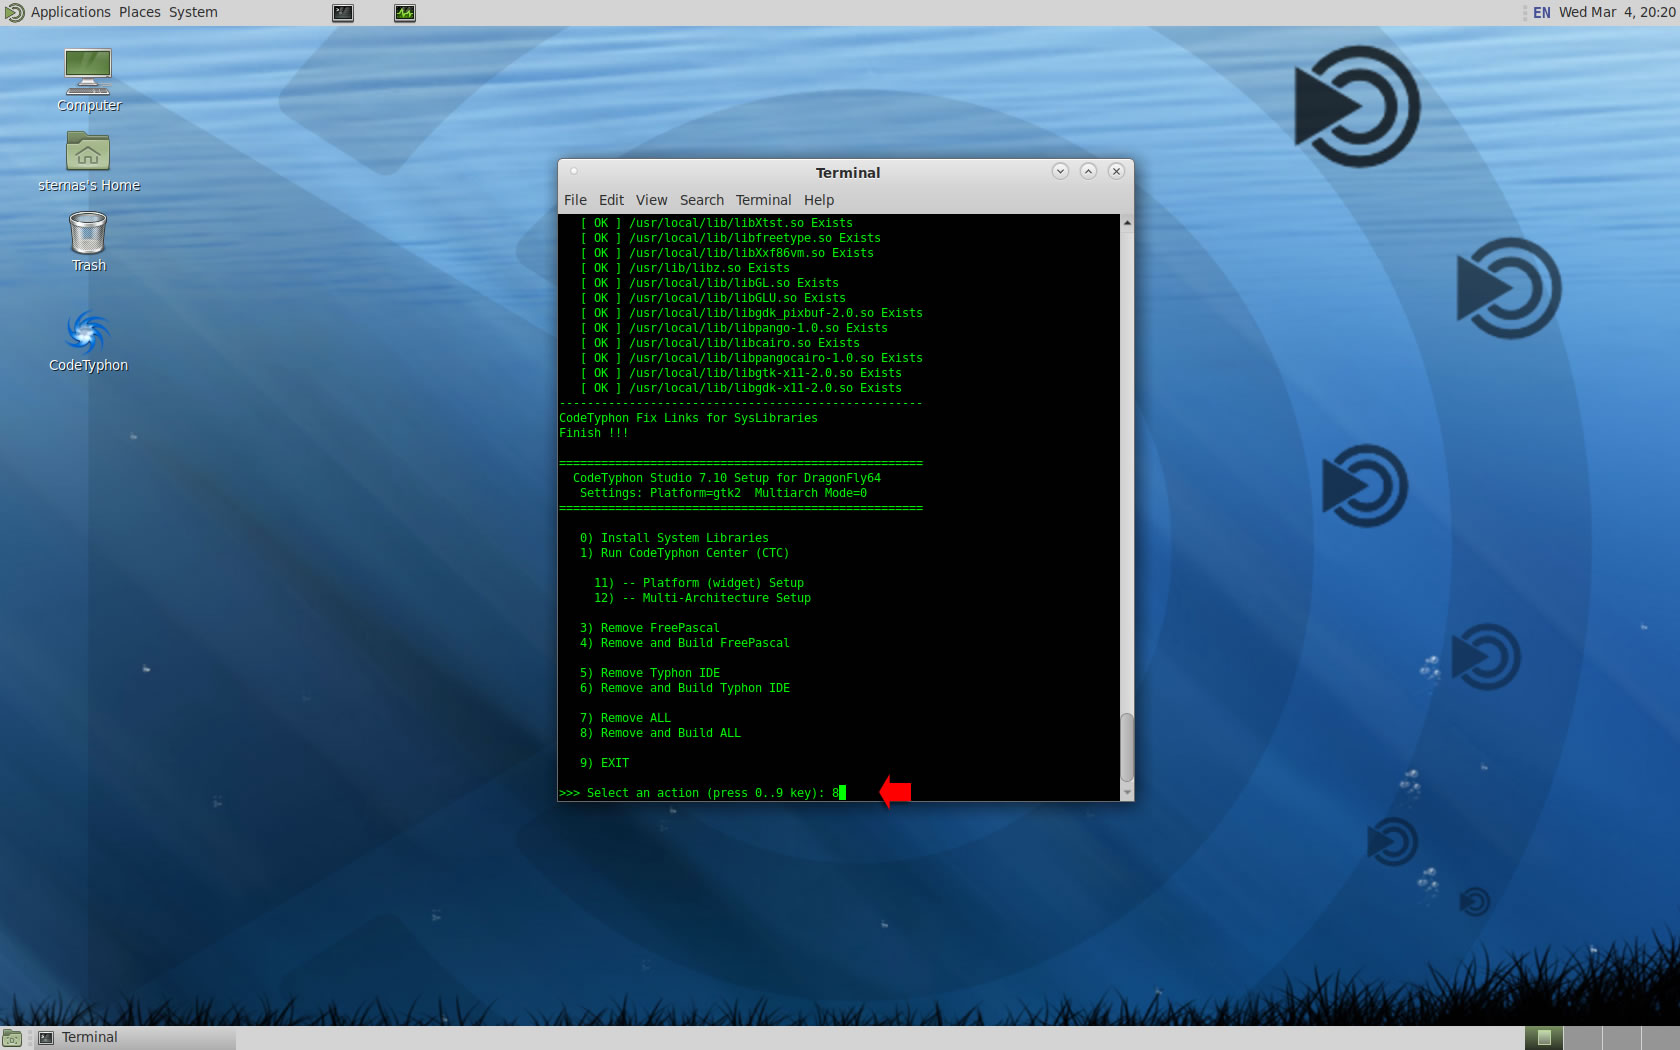Open sternas's Home folder icon

(x=88, y=161)
